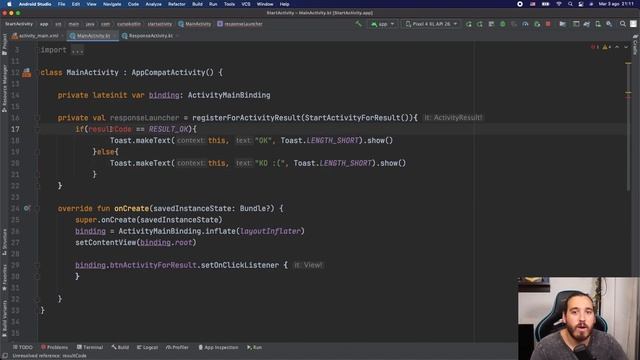Open the Profiler tool window
Screen dimensions: 640x360
point(177,347)
